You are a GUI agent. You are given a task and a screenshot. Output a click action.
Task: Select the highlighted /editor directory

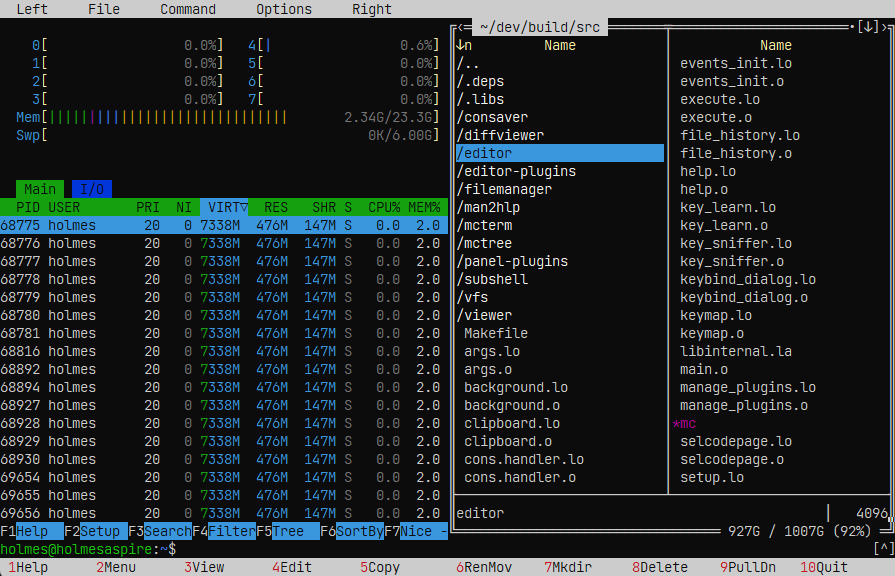click(x=559, y=153)
